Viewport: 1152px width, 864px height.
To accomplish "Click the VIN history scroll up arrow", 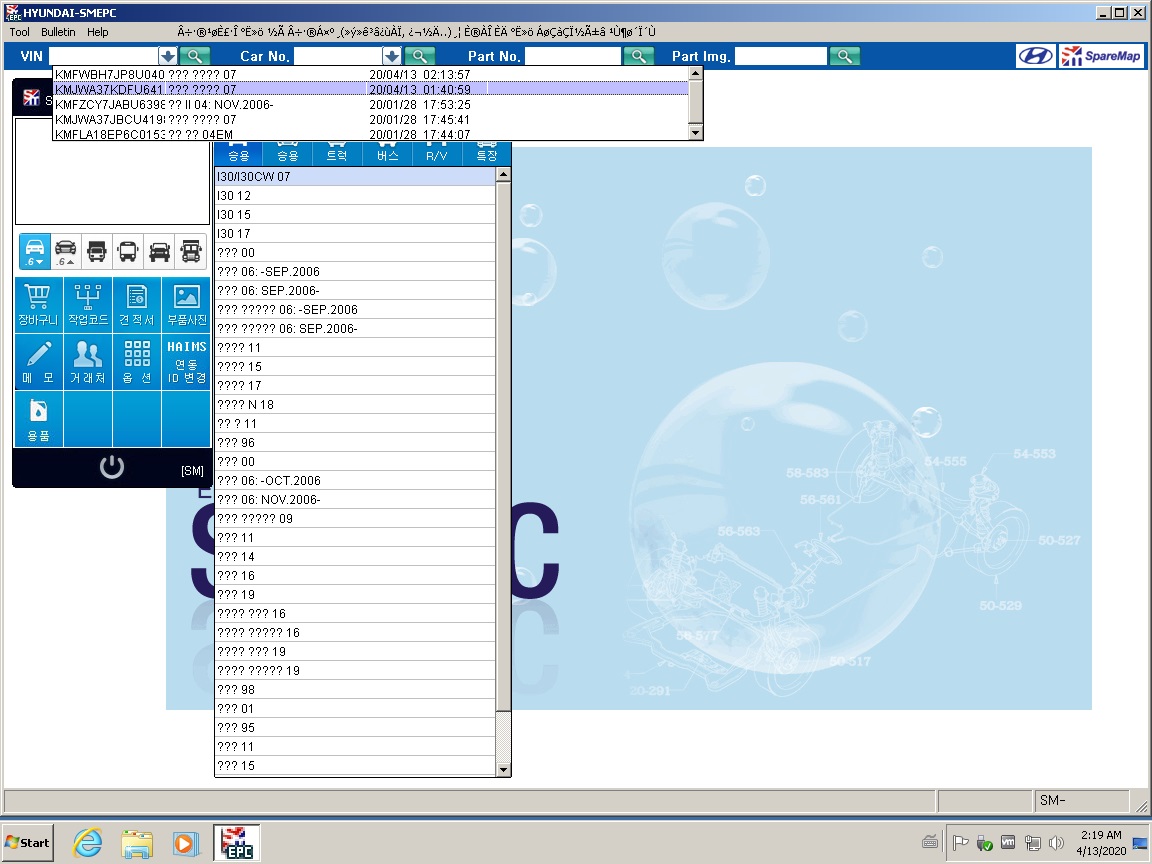I will pos(695,73).
